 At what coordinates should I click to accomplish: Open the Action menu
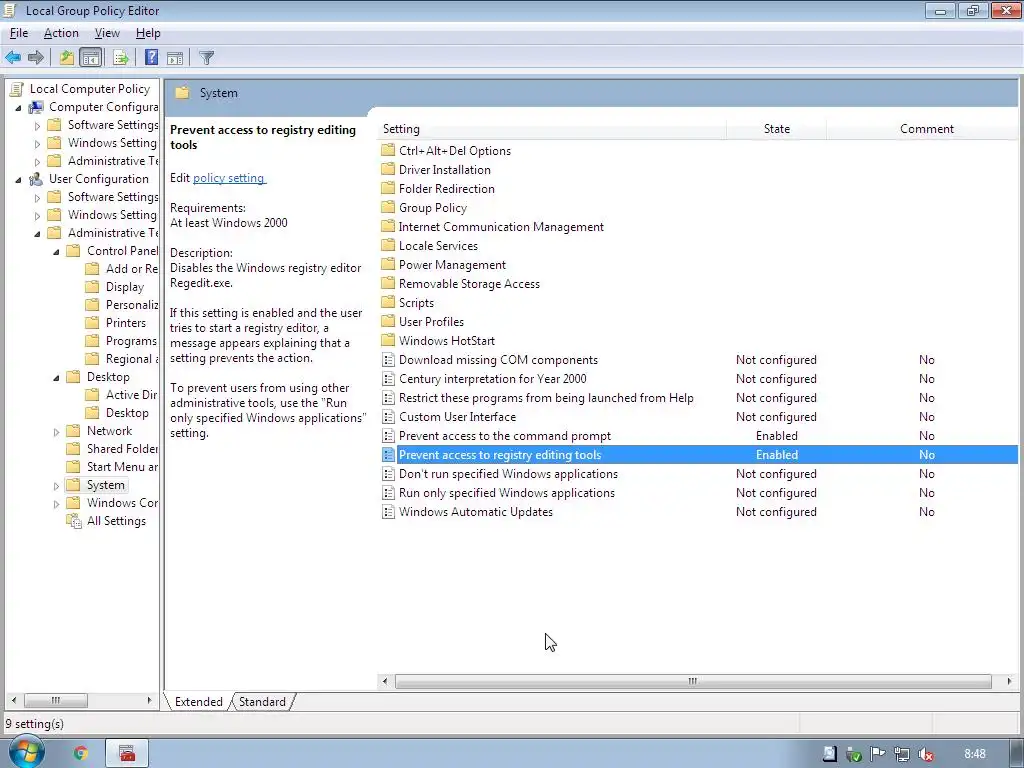point(61,33)
